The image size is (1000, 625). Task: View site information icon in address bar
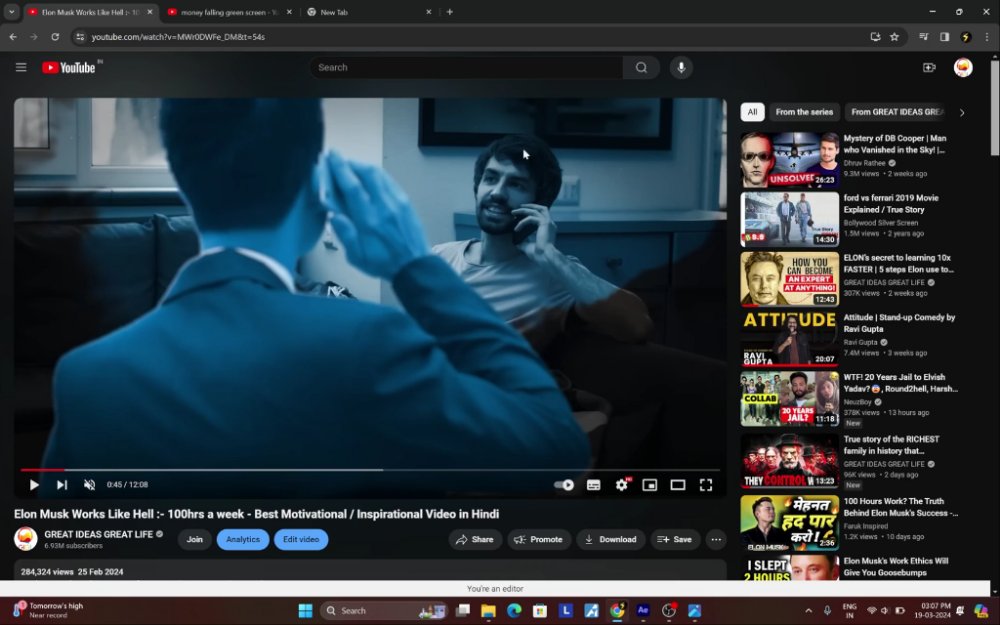pos(80,37)
